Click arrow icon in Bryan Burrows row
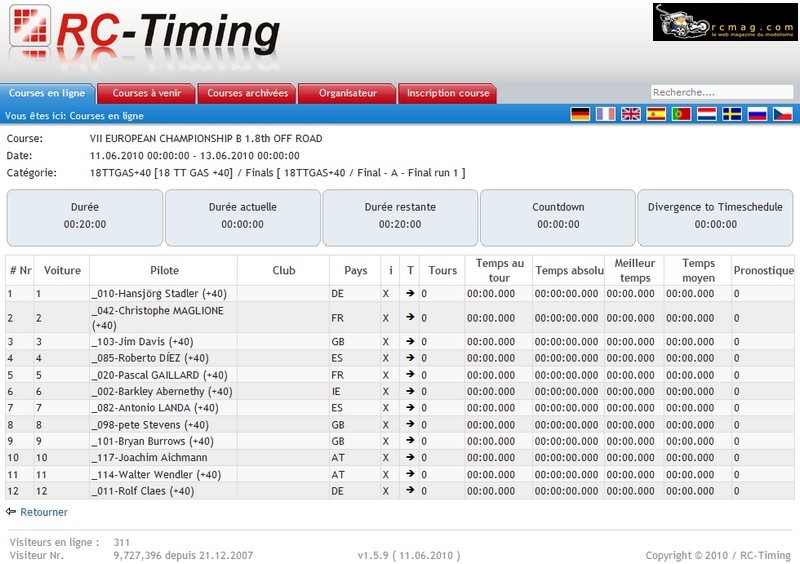 410,440
